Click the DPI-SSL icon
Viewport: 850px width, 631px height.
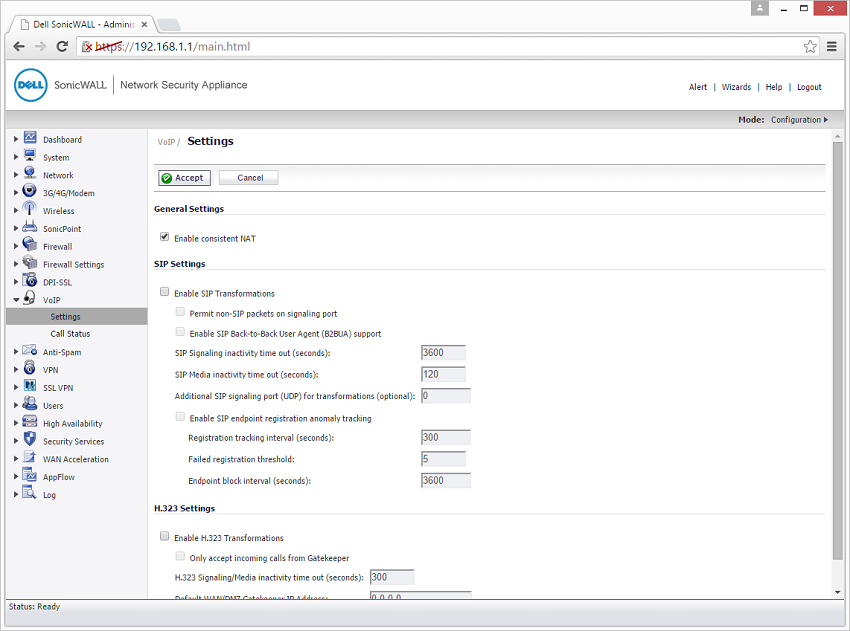(x=30, y=281)
